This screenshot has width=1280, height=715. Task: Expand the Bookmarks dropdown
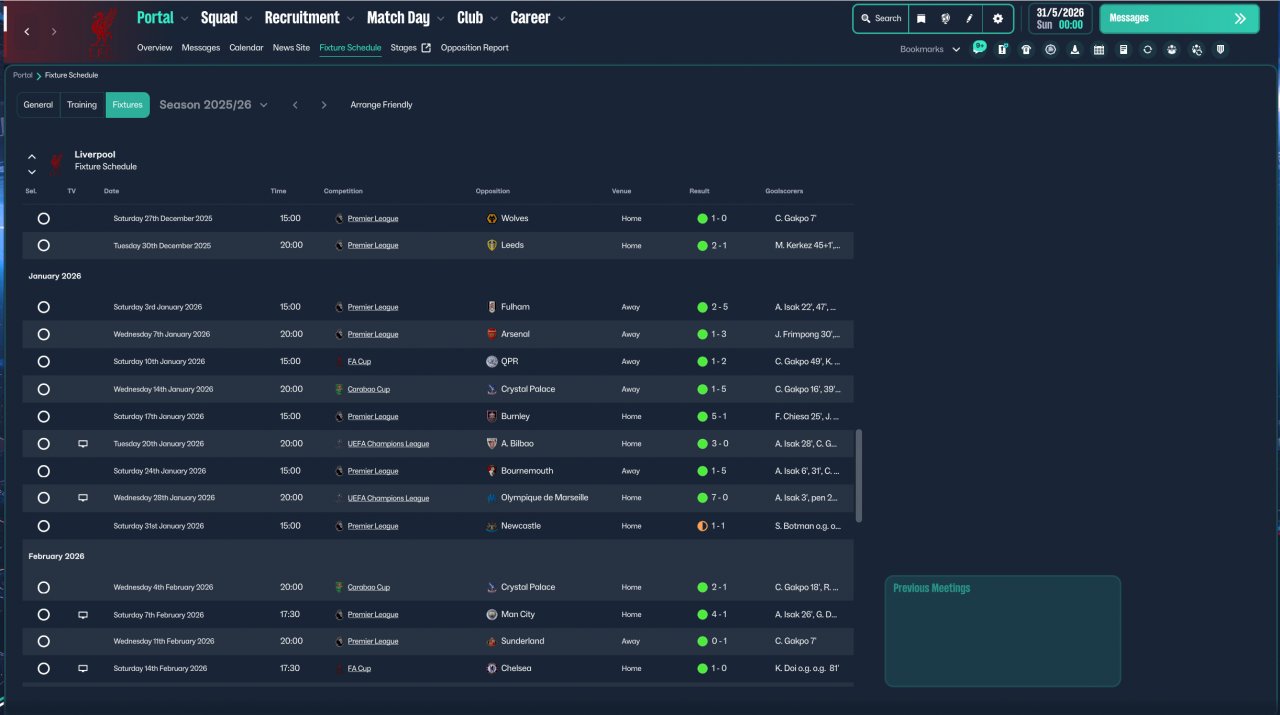click(929, 49)
